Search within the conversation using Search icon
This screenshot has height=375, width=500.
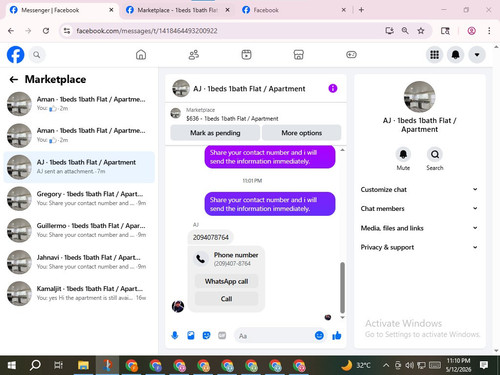tap(435, 154)
